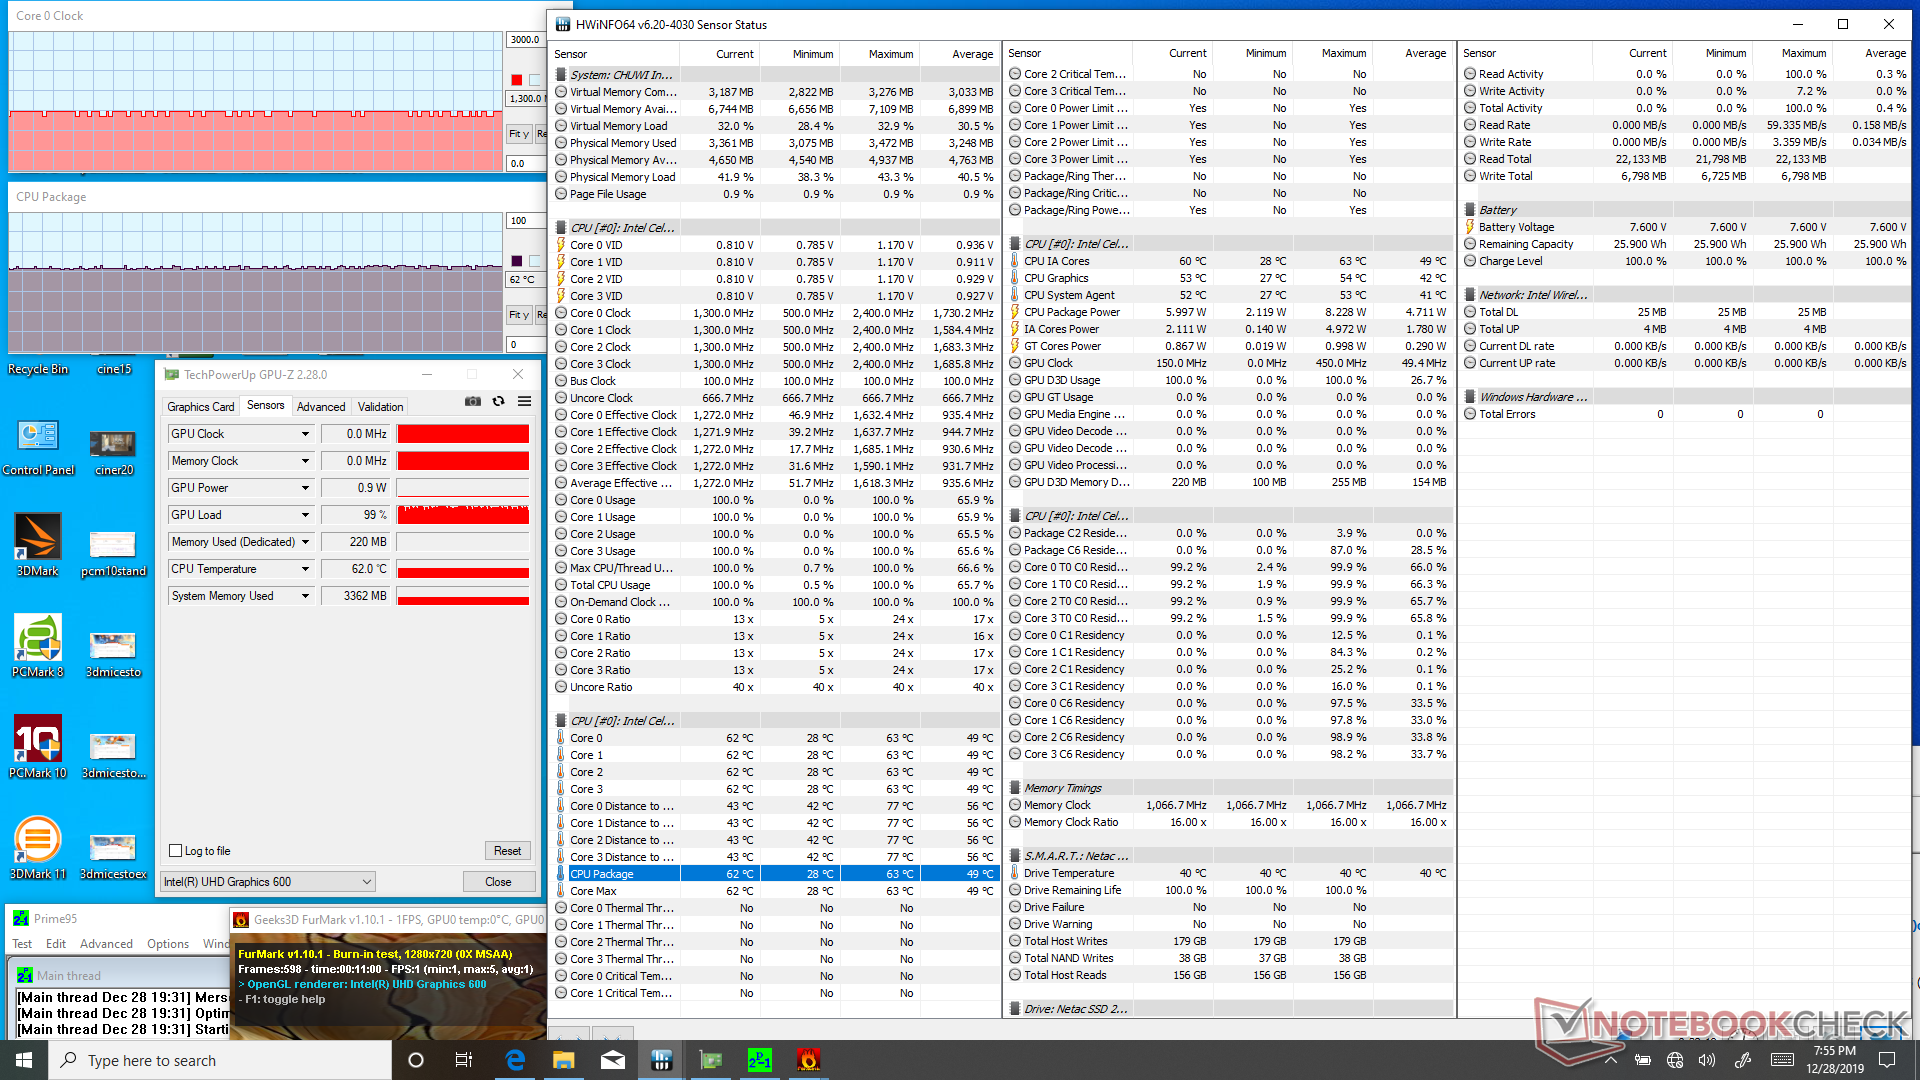Open Mail app from taskbar
This screenshot has width=1920, height=1080.
[613, 1060]
